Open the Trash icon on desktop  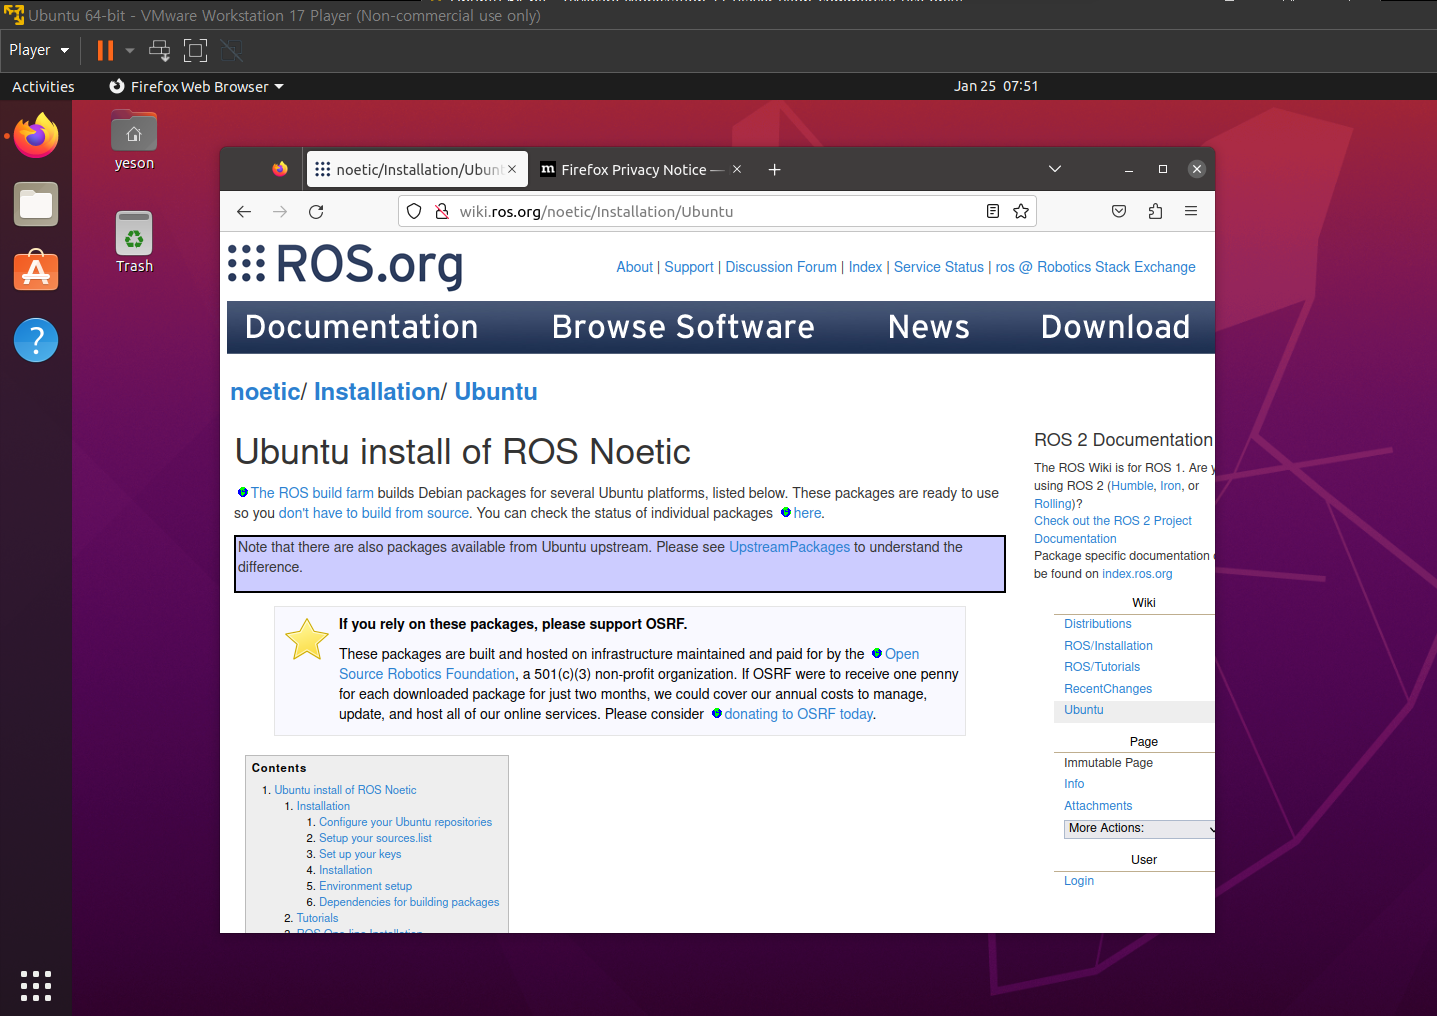pyautogui.click(x=134, y=242)
